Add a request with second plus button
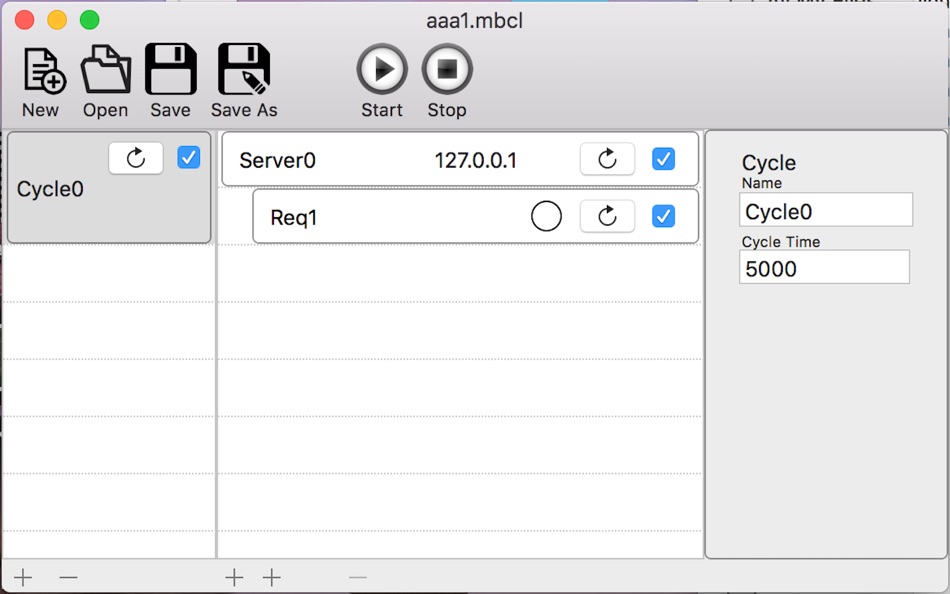Image resolution: width=950 pixels, height=594 pixels. pyautogui.click(x=271, y=578)
